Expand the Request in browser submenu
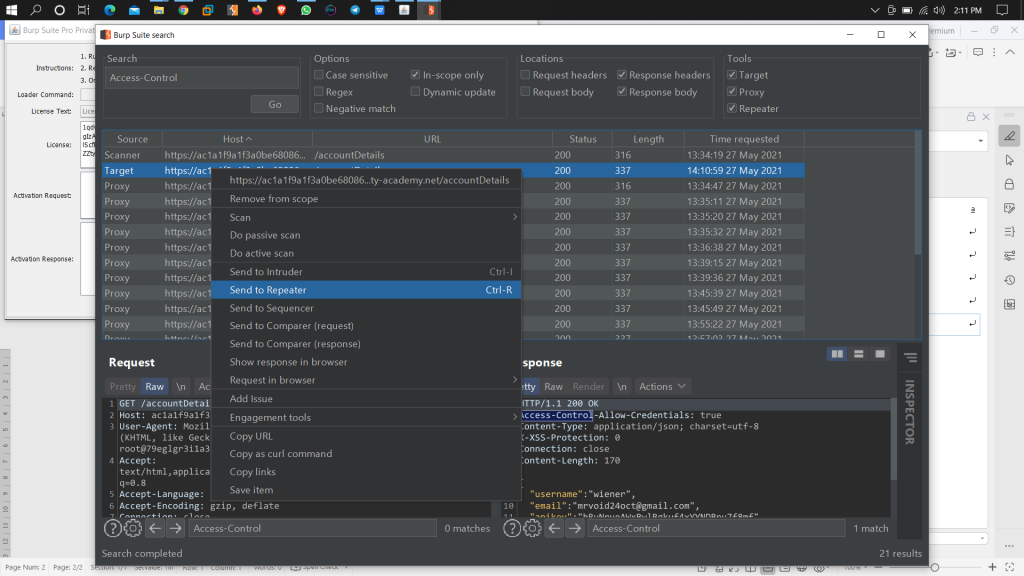 coord(366,380)
